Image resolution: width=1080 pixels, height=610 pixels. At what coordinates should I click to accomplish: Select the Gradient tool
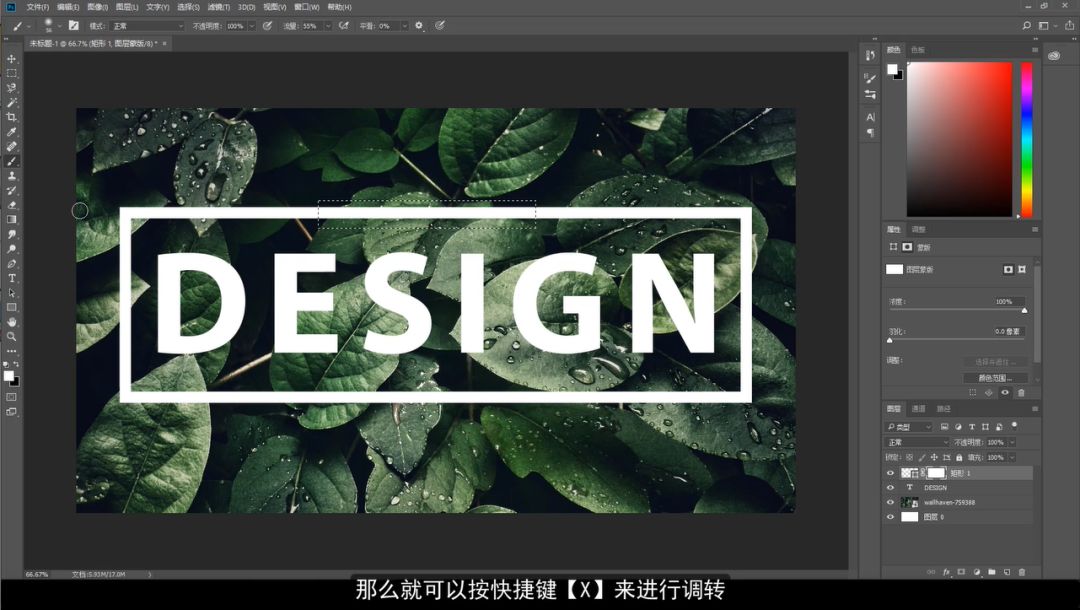[x=12, y=220]
